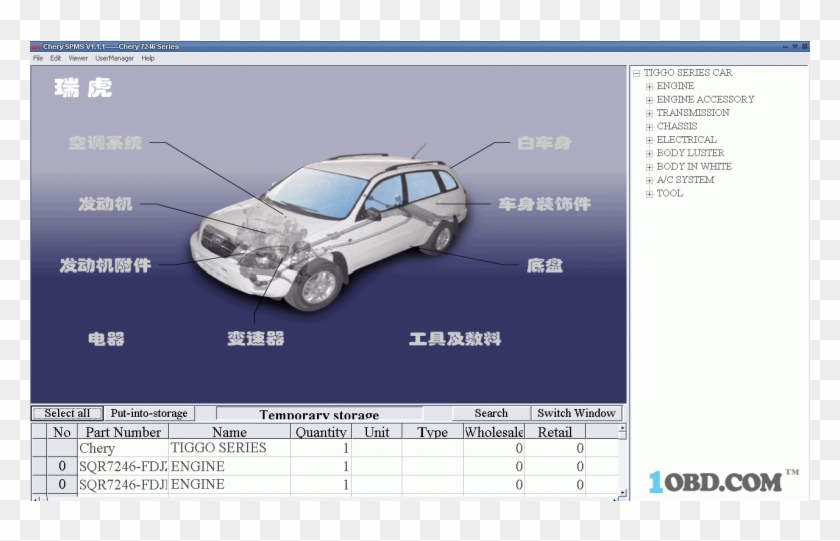
Task: Click the 变速器 label on car diagram
Action: pyautogui.click(x=256, y=338)
